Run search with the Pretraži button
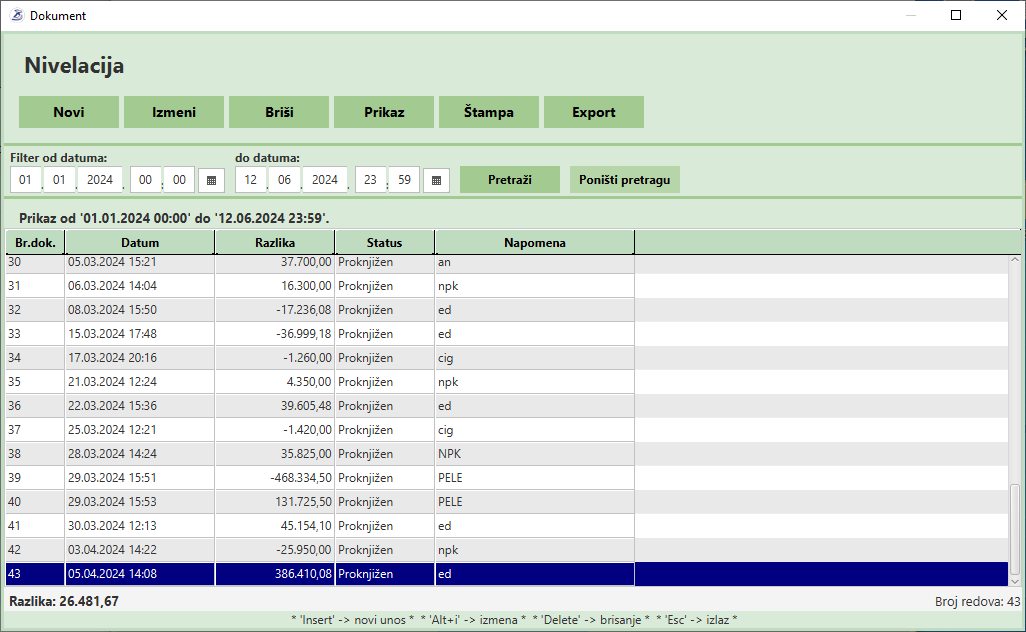 (510, 180)
